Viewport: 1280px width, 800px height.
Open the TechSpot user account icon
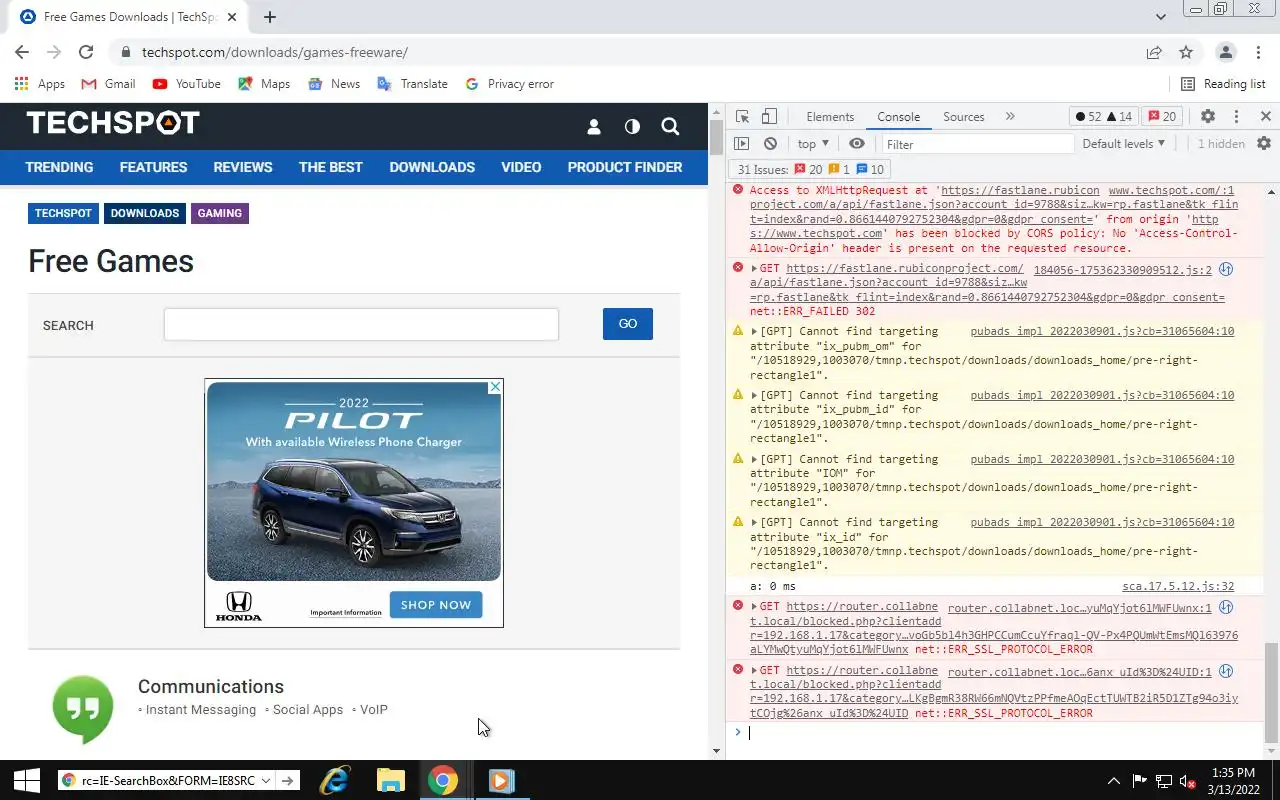click(x=594, y=126)
